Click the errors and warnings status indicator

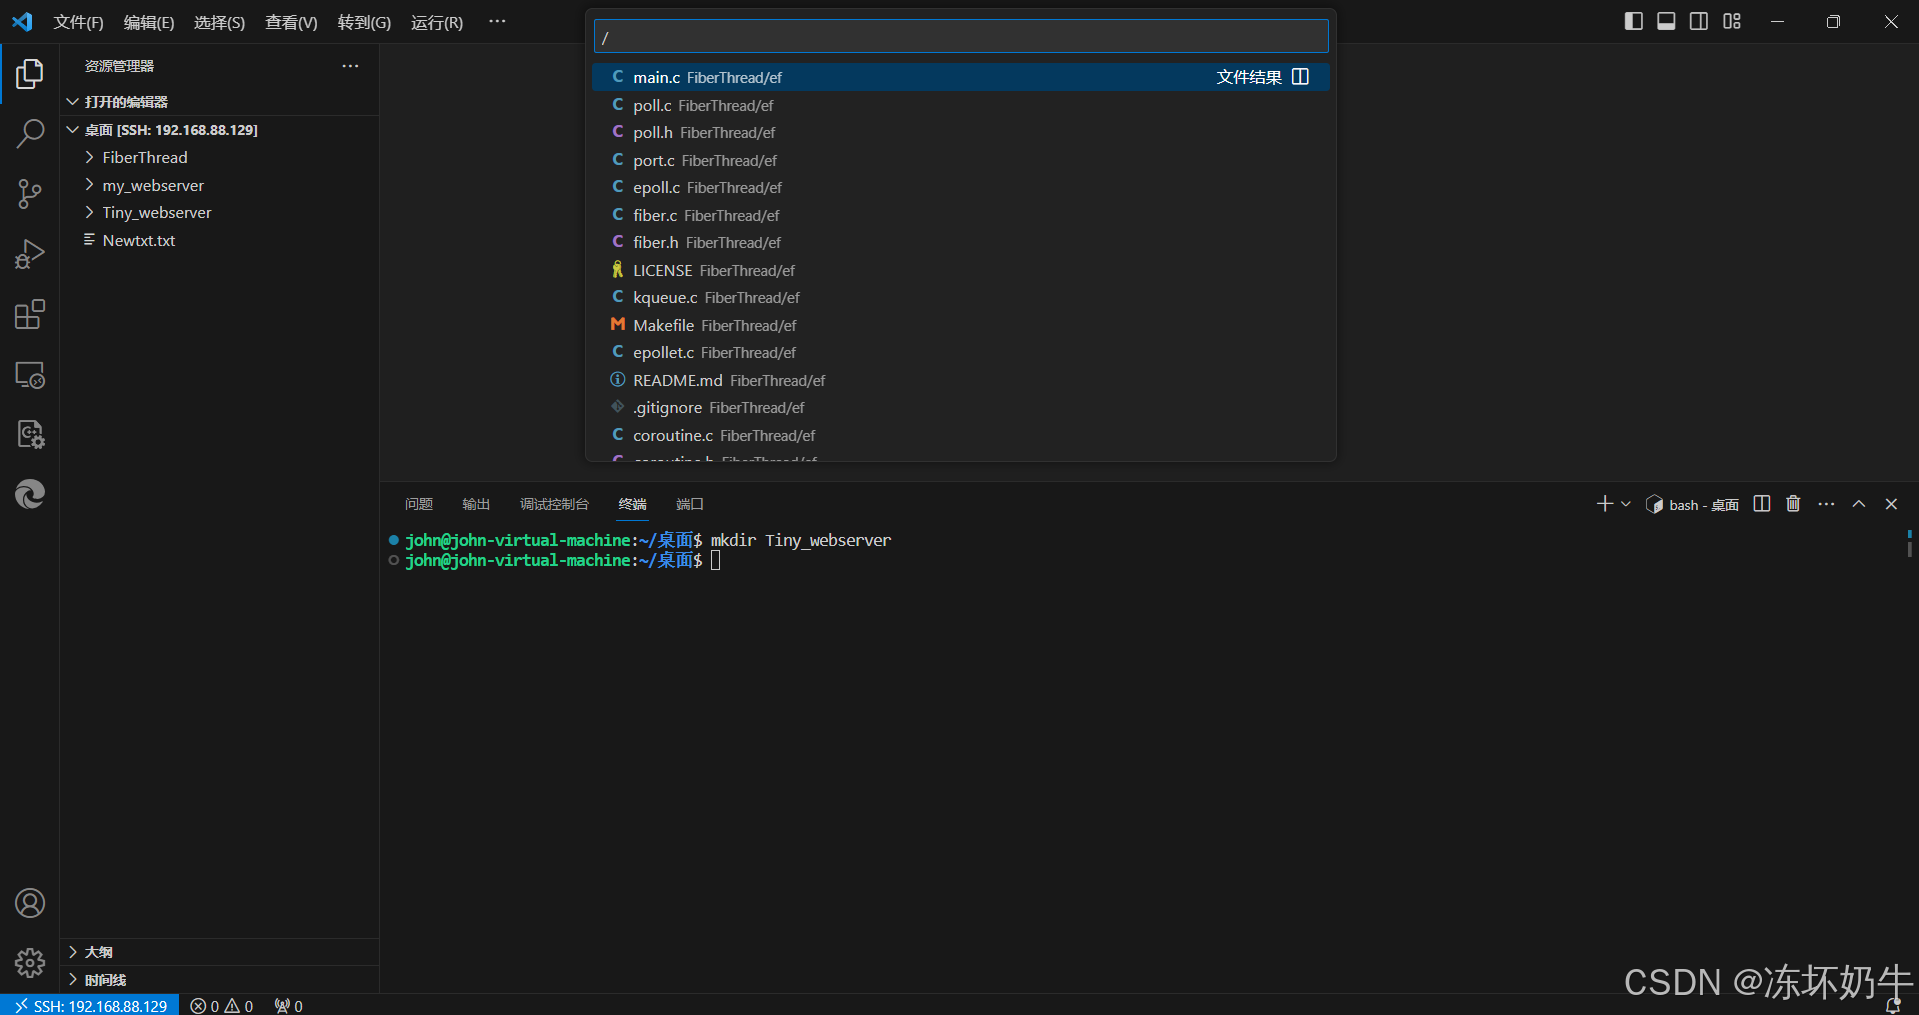tap(221, 1005)
